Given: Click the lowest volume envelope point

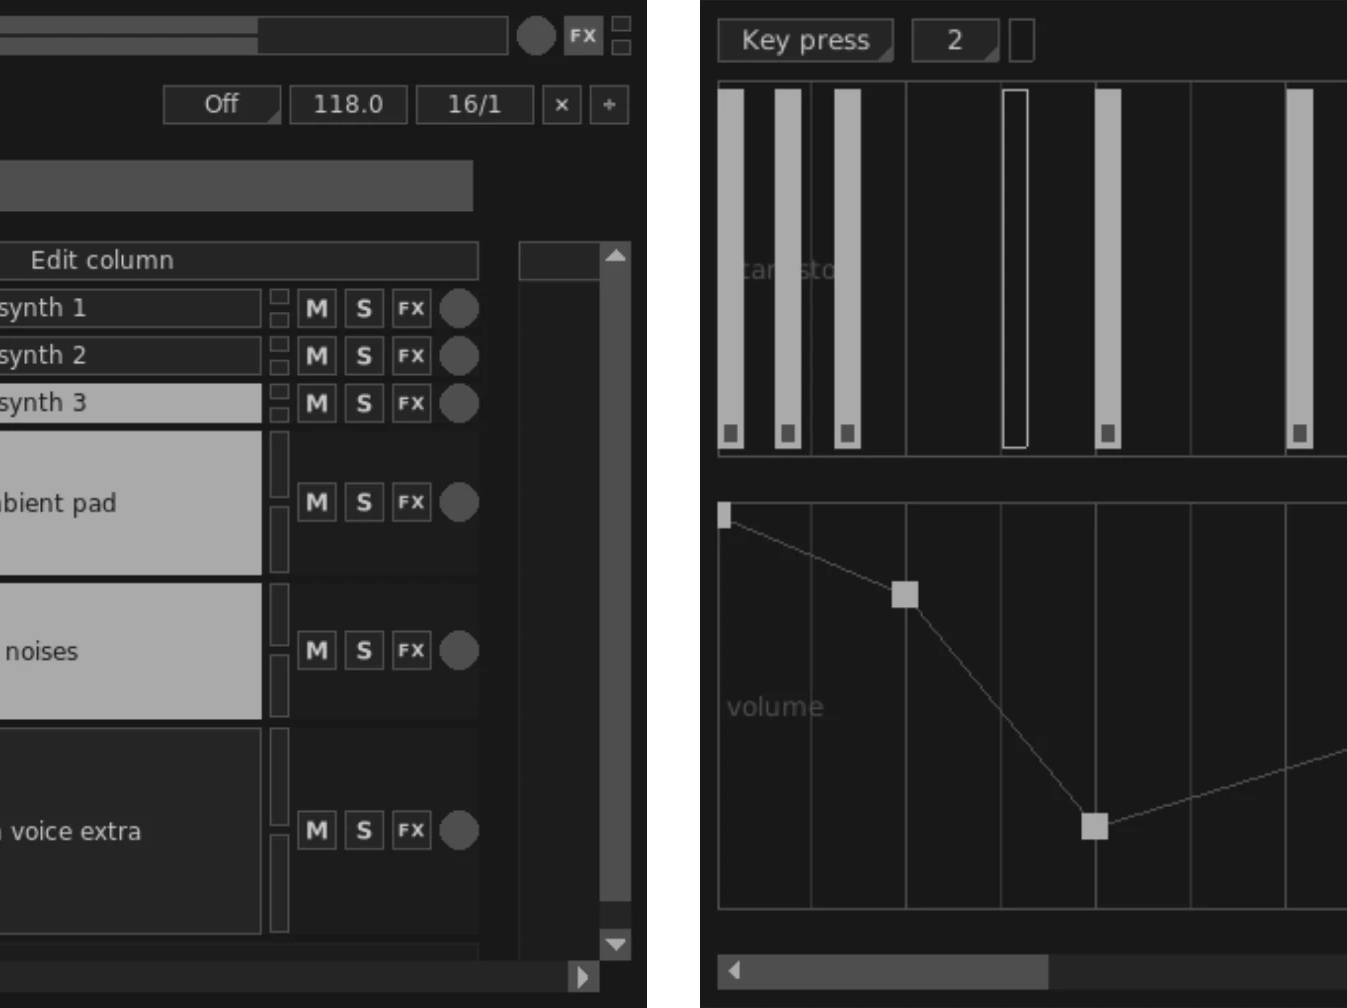Looking at the screenshot, I should pos(1095,826).
